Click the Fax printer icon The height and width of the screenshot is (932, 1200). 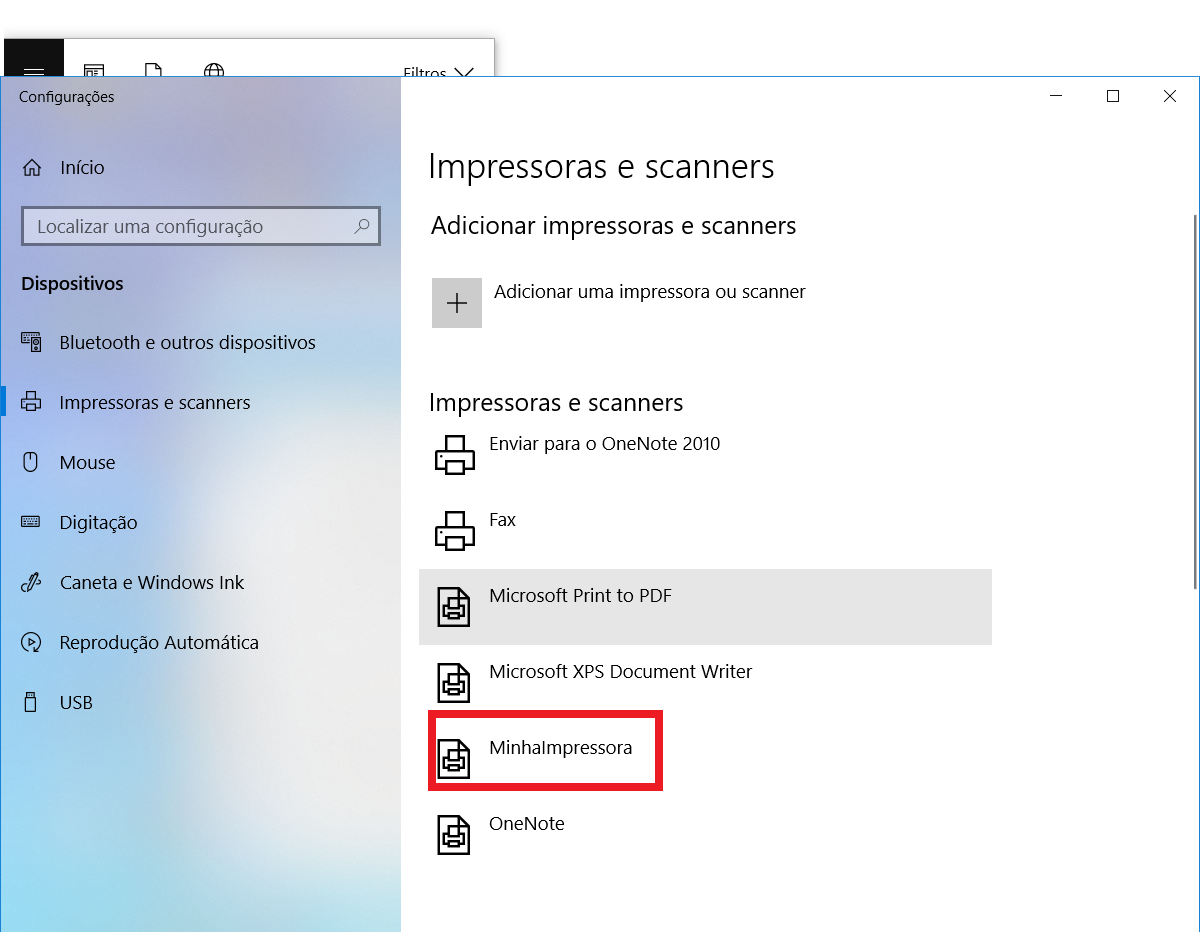click(455, 531)
